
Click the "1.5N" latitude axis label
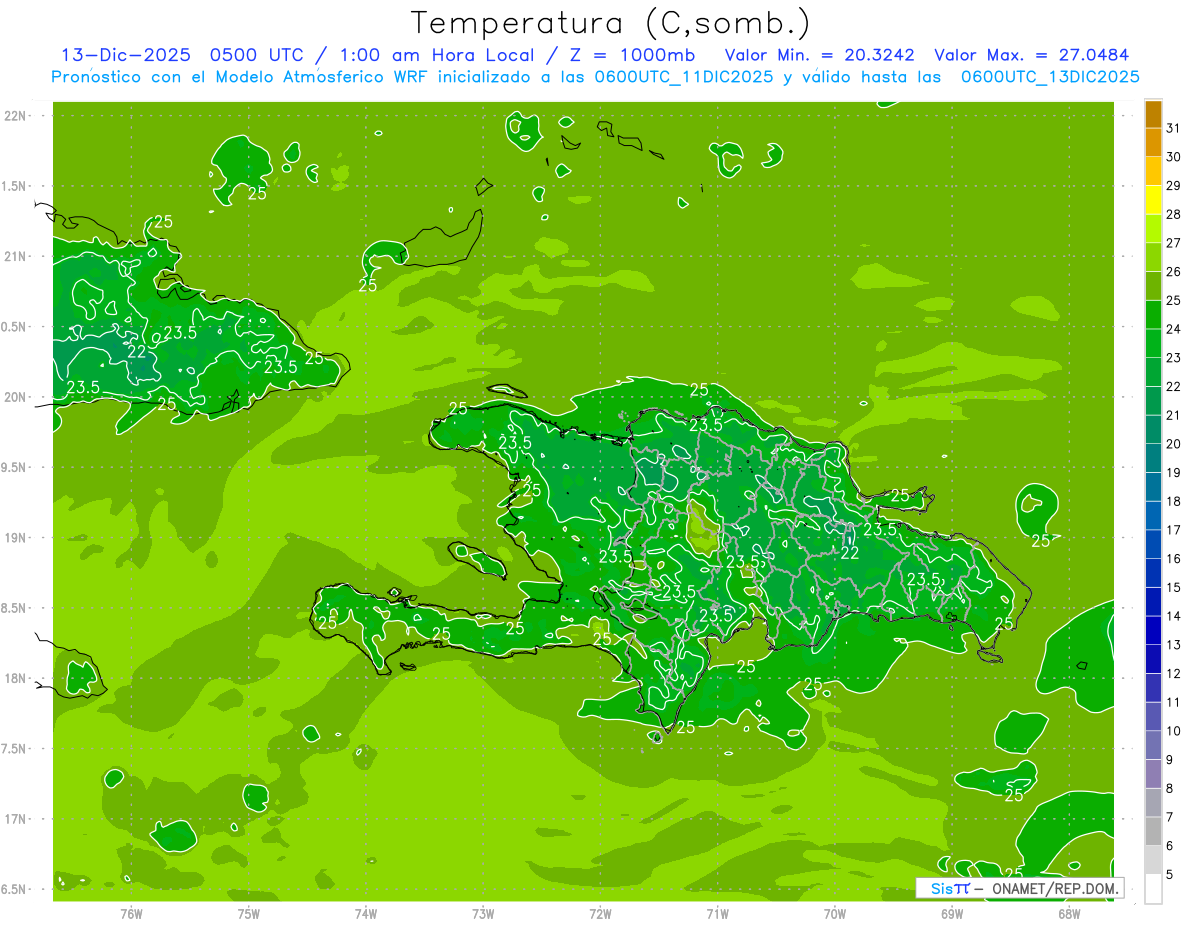point(16,186)
